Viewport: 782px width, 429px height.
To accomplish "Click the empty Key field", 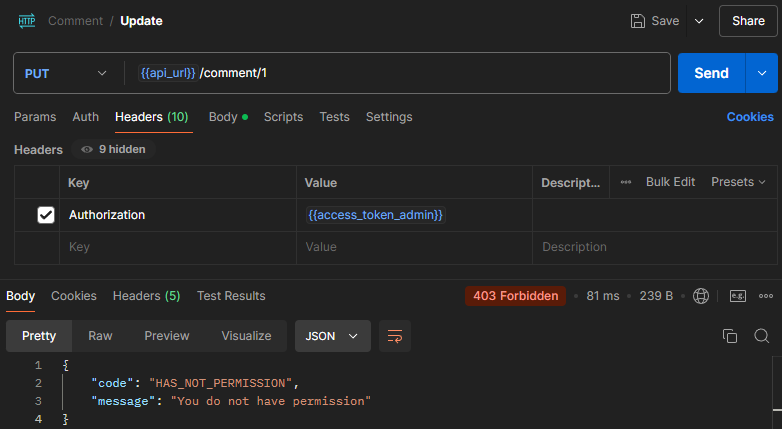I will tap(178, 247).
